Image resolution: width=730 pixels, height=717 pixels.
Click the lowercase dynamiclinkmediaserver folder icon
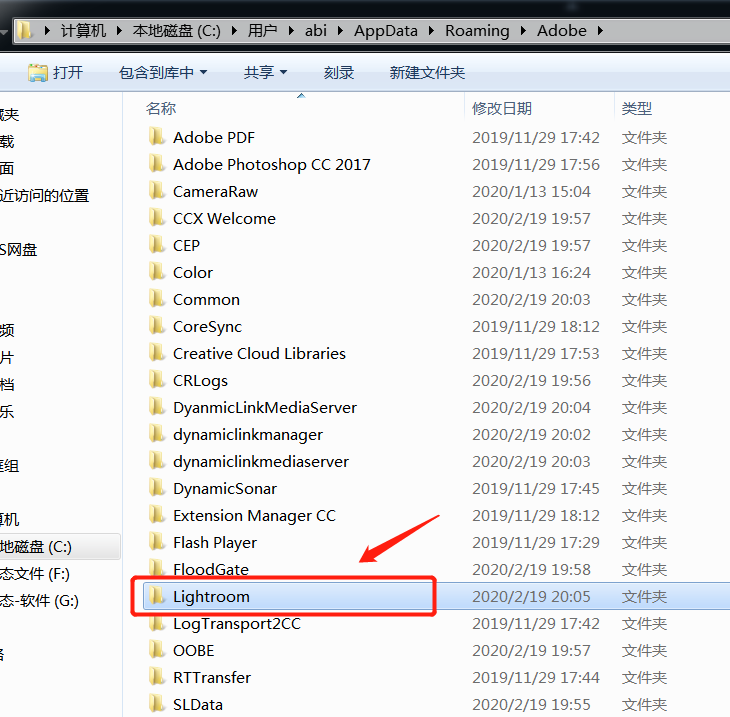[x=157, y=461]
